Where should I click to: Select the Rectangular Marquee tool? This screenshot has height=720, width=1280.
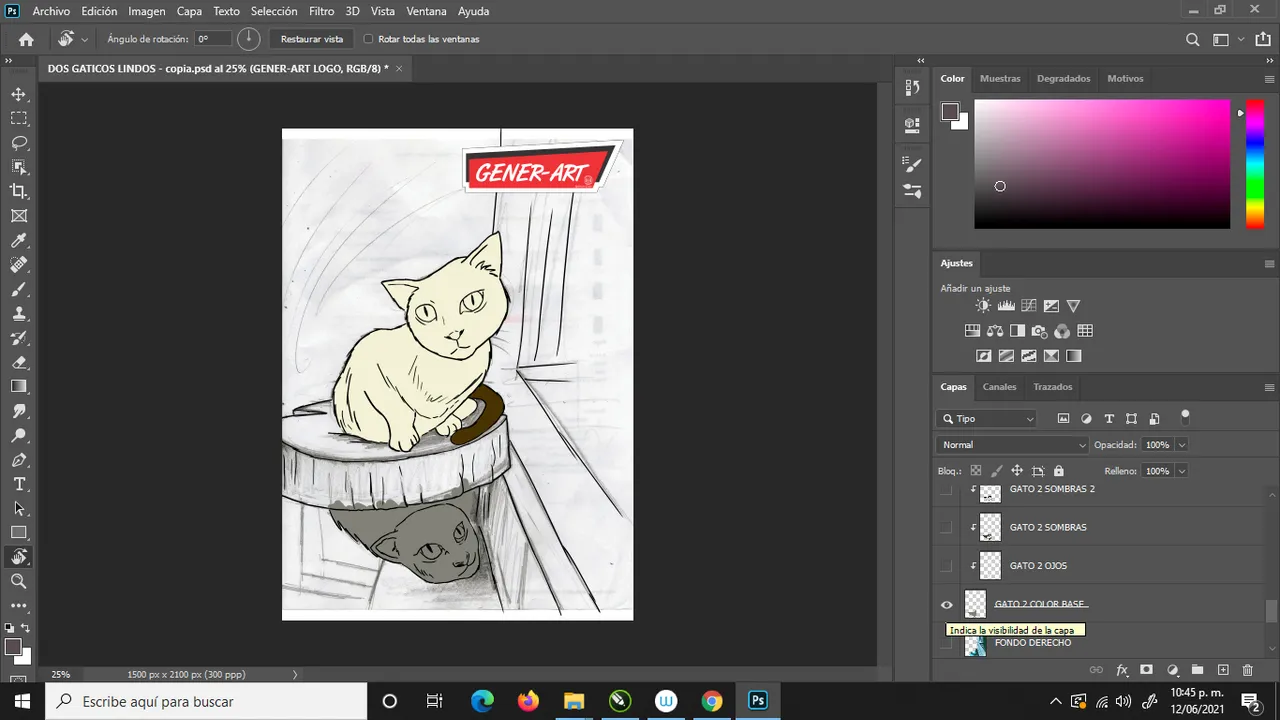[x=18, y=118]
